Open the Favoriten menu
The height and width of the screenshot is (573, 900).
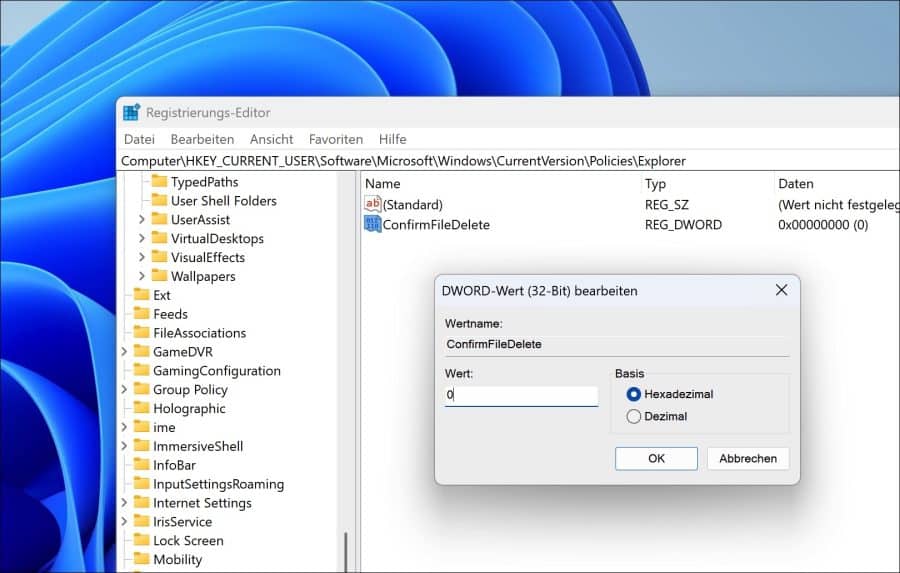pyautogui.click(x=335, y=139)
